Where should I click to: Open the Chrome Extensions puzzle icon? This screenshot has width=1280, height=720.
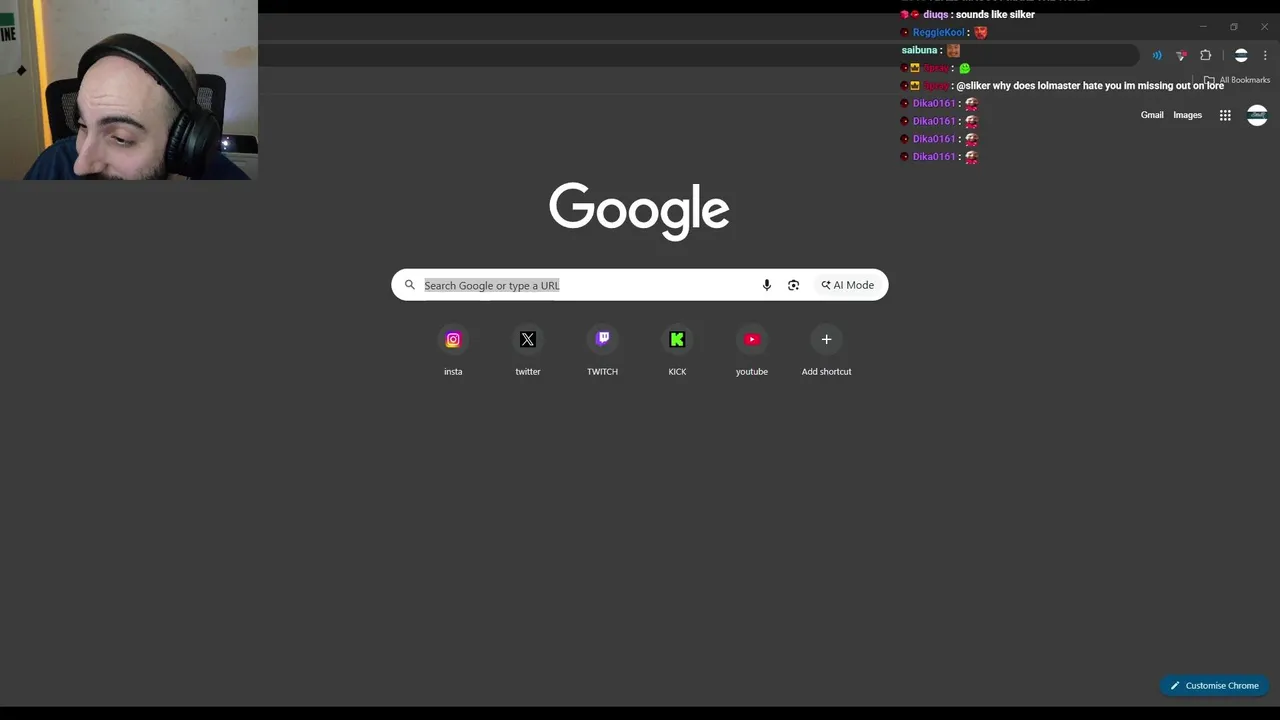(x=1205, y=55)
